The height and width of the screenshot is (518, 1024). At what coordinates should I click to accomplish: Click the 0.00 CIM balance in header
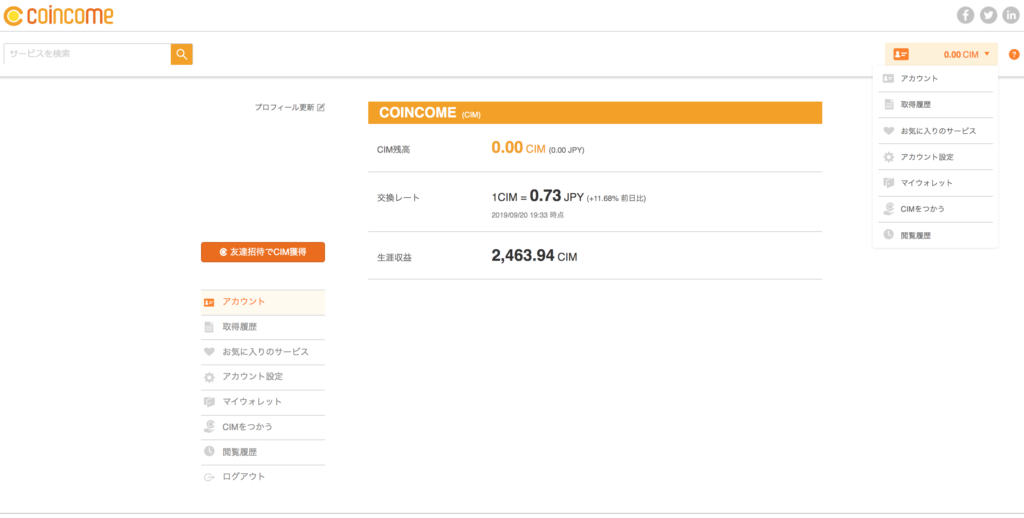(x=961, y=55)
